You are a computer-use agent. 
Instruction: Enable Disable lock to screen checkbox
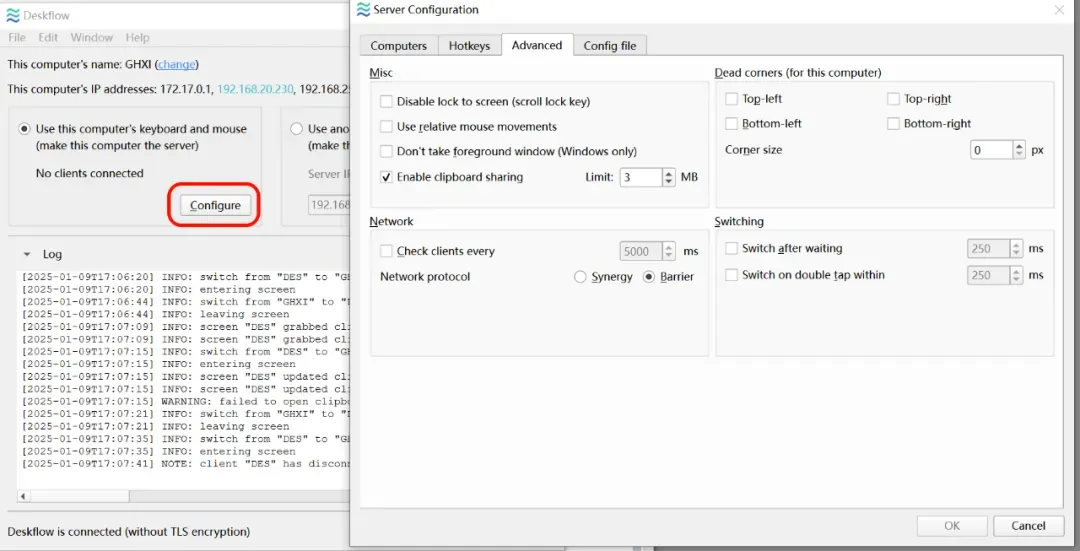tap(386, 101)
